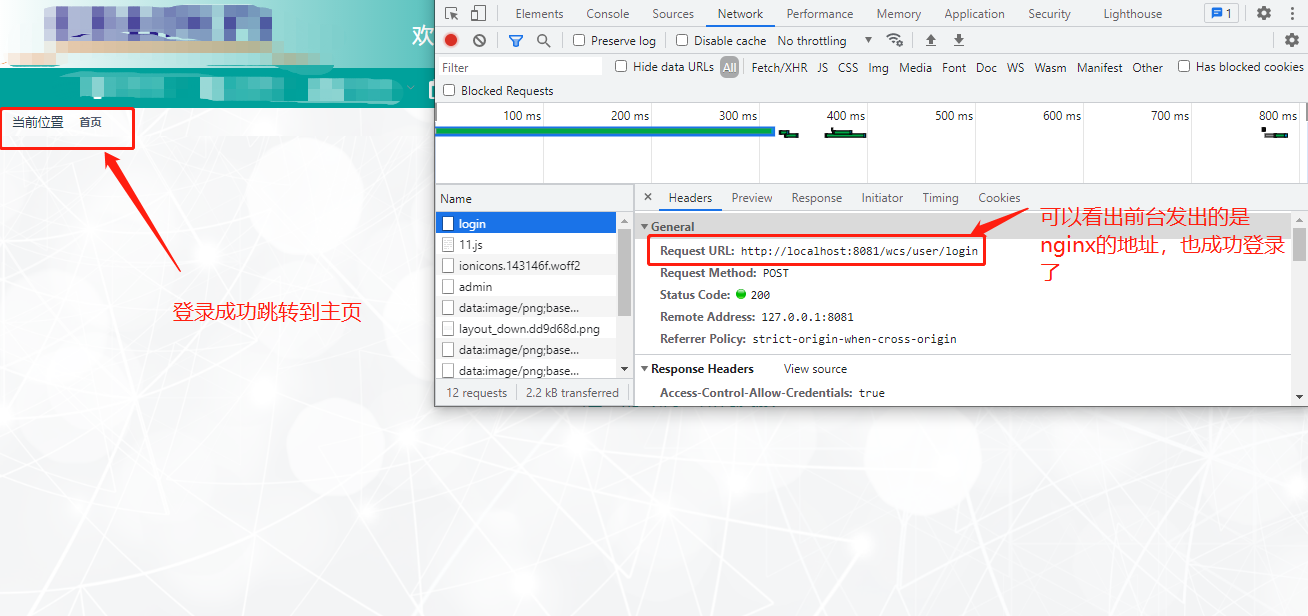Filter requests by JS
1308x616 pixels.
pos(822,68)
